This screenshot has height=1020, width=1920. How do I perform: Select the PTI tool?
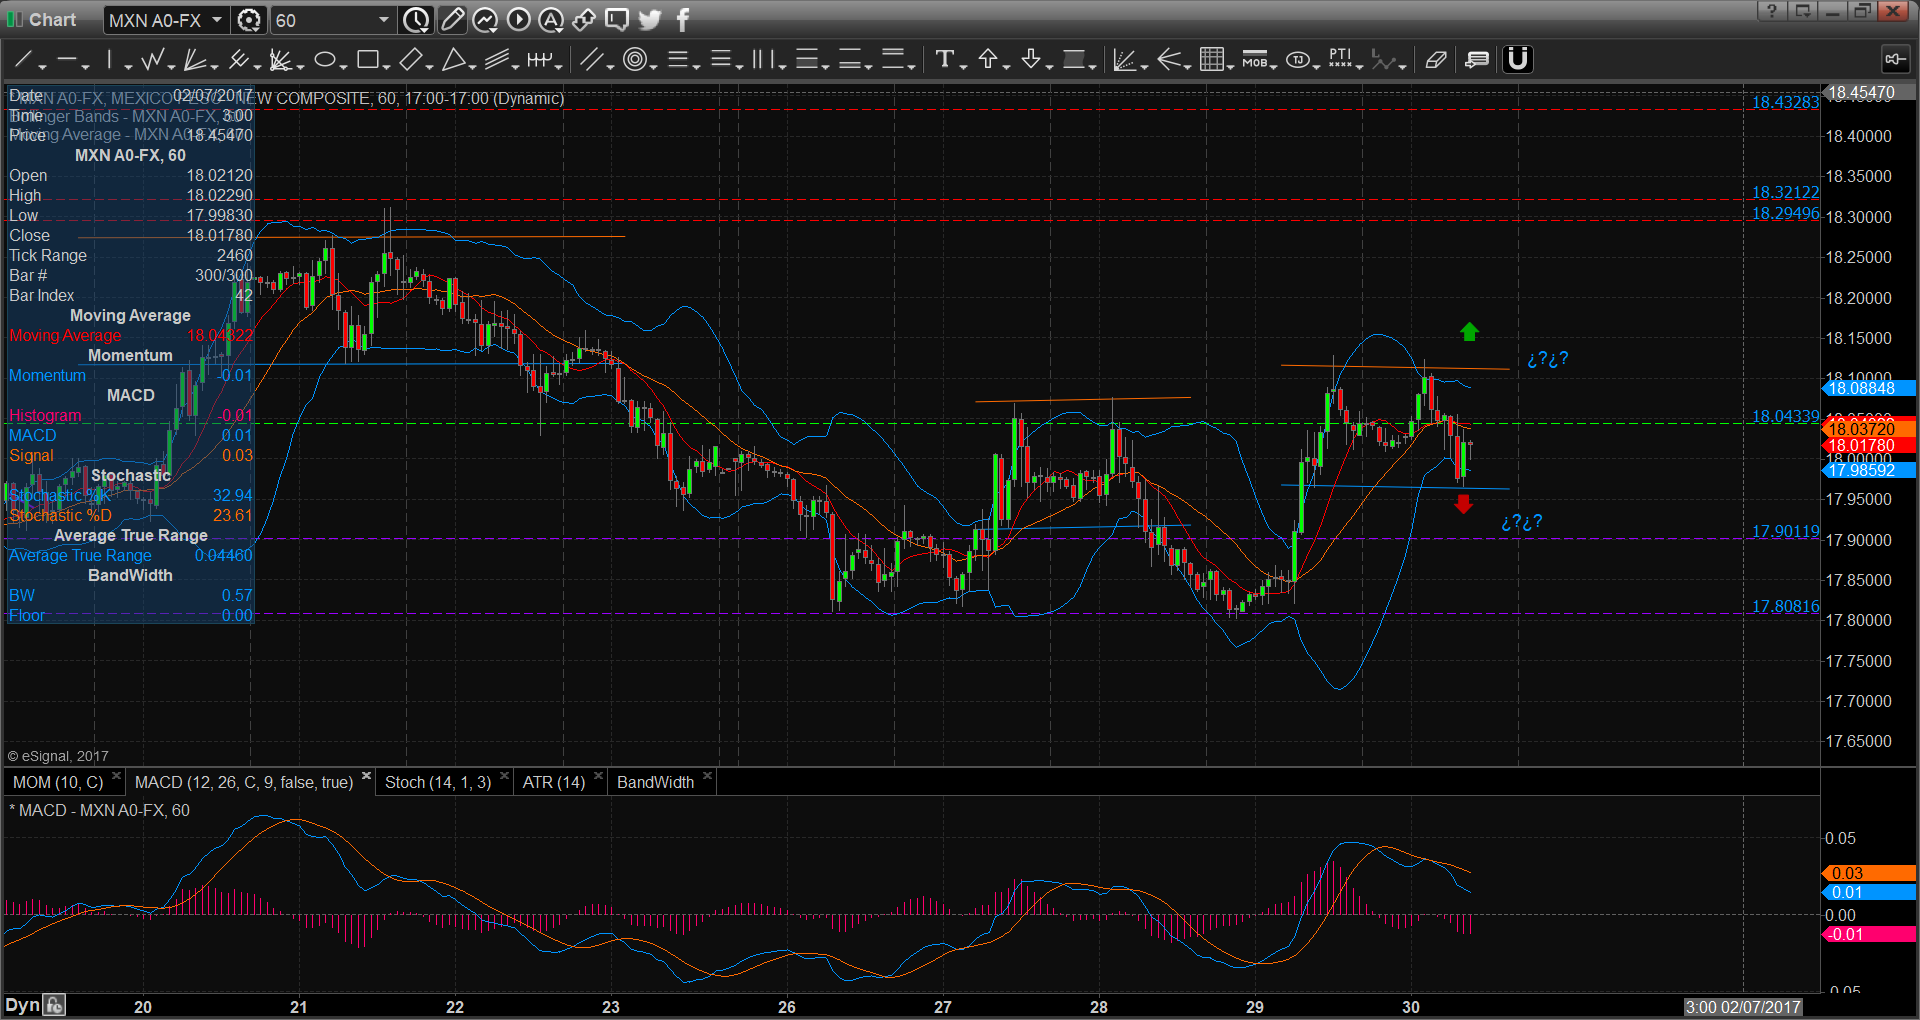click(x=1340, y=60)
